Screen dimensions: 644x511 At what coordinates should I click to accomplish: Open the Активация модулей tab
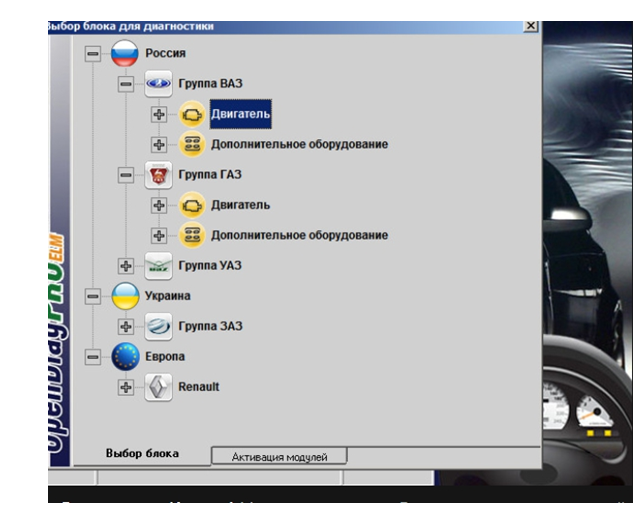(x=279, y=457)
